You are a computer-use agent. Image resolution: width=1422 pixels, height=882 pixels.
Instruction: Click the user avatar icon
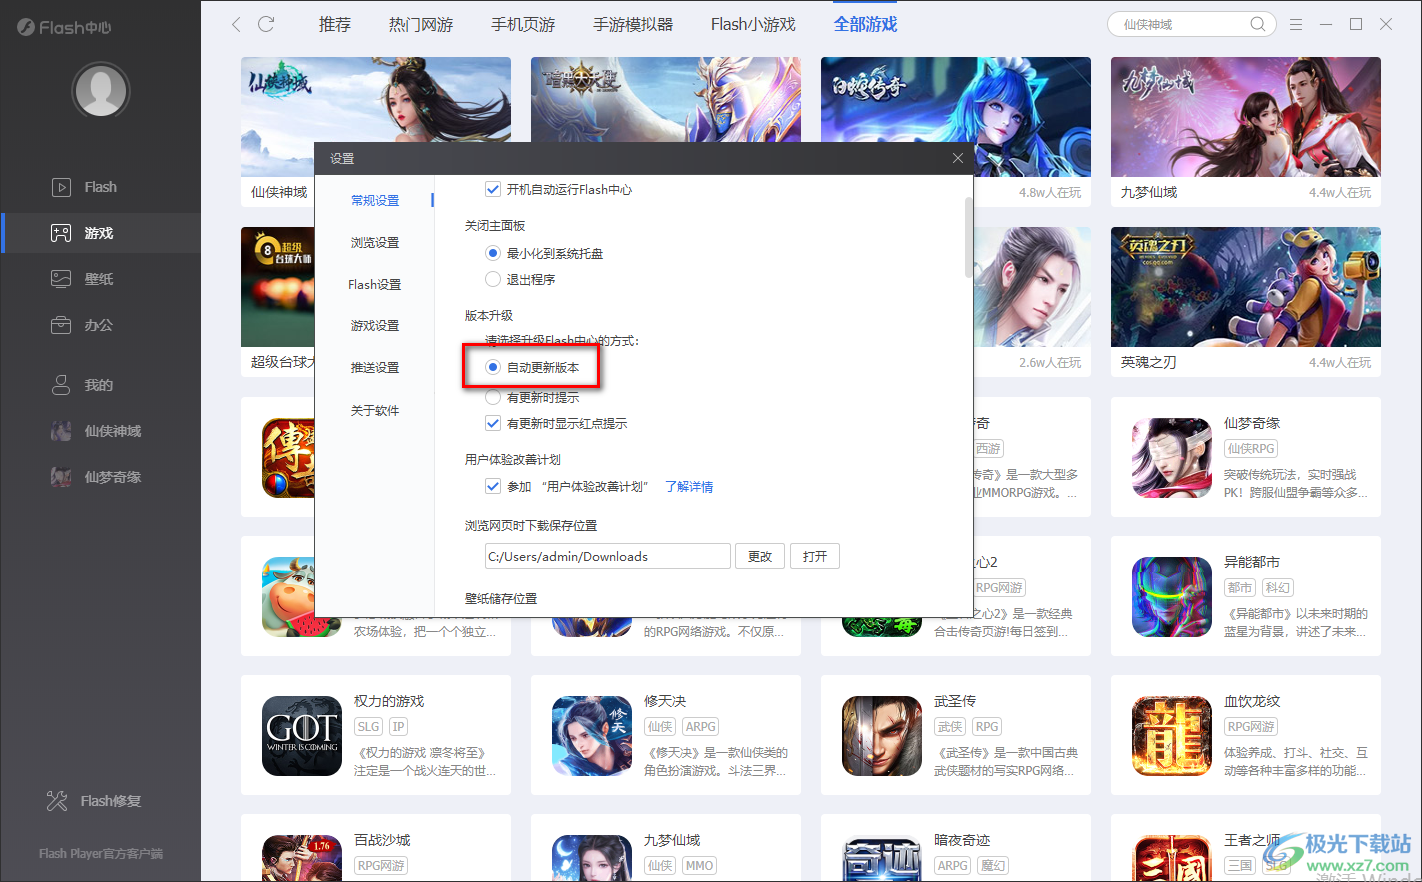click(x=101, y=91)
